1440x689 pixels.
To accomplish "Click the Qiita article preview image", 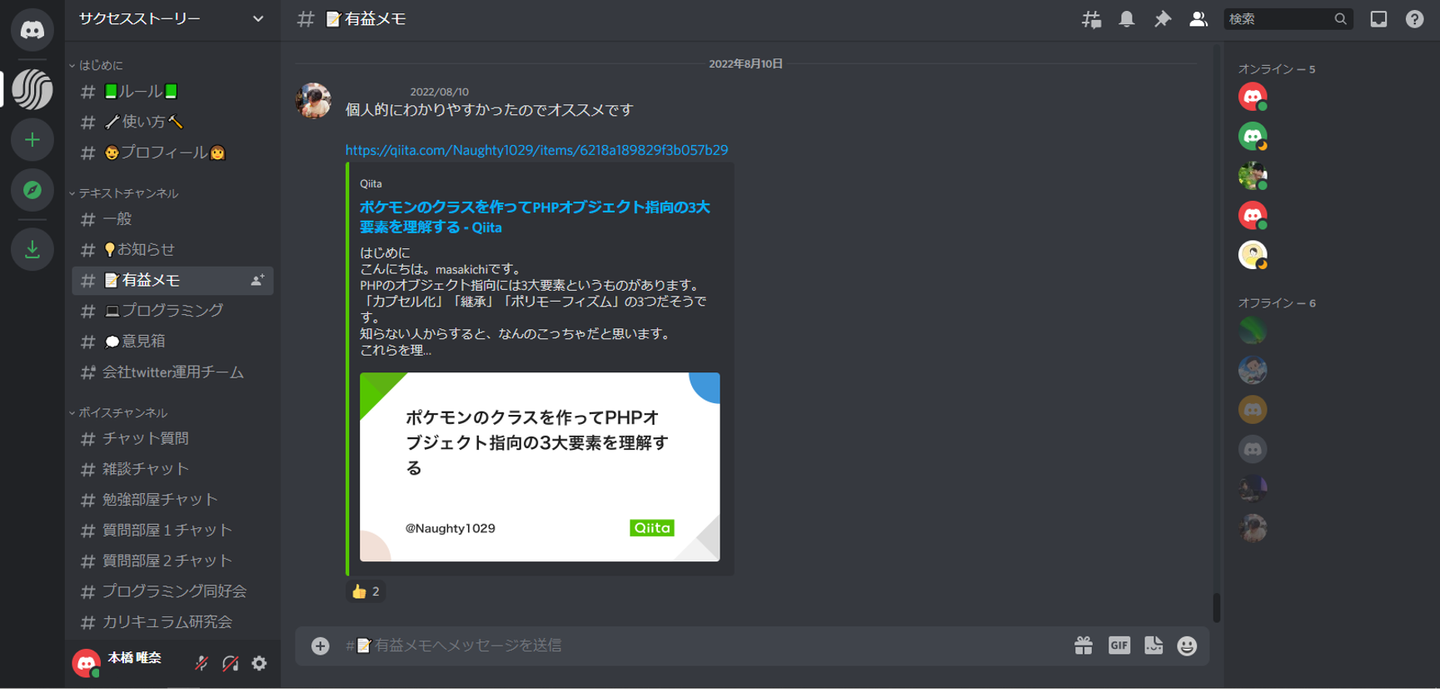I will (x=540, y=467).
